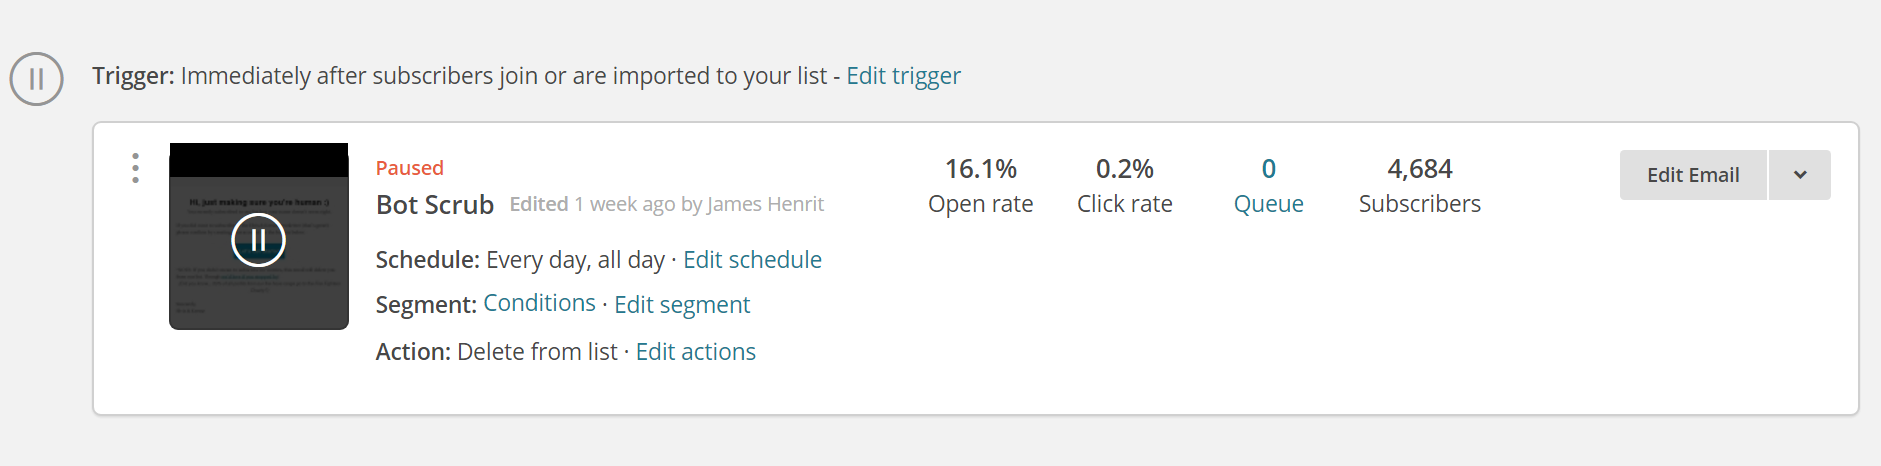Click the 'Edited 1 week ago' byline
The image size is (1881, 466).
pyautogui.click(x=666, y=204)
